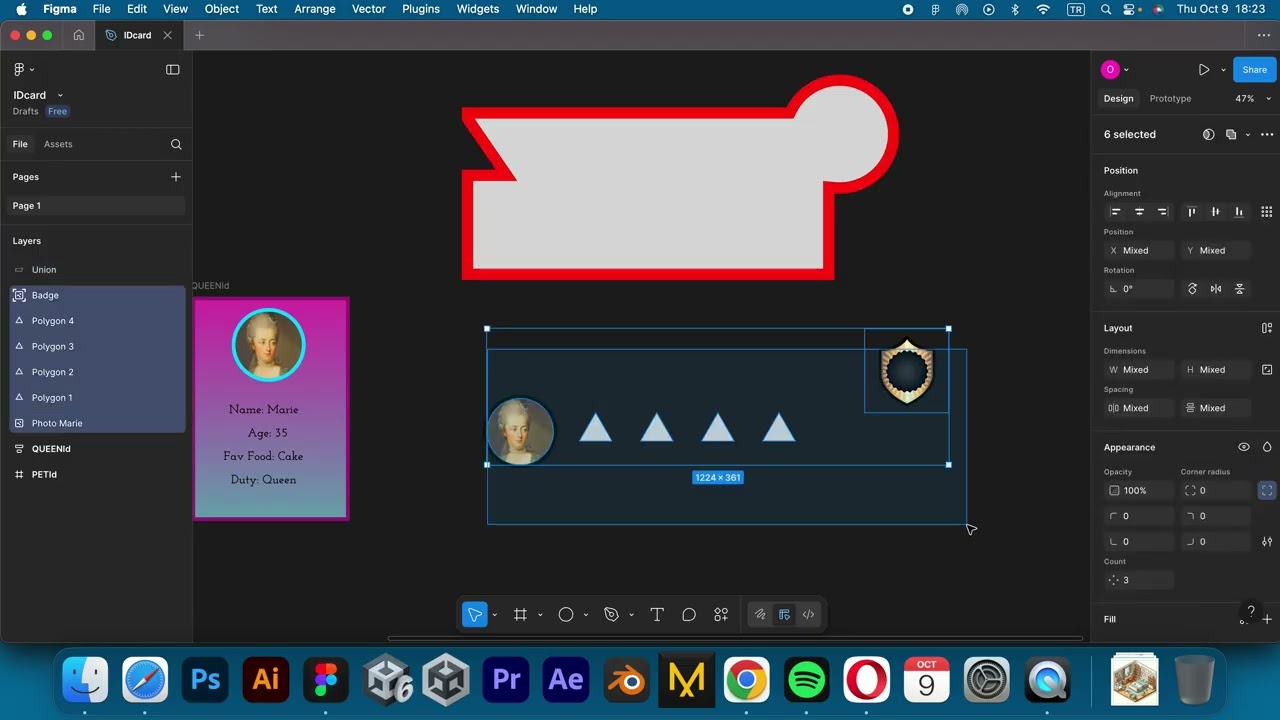The height and width of the screenshot is (720, 1280).
Task: Select the Frame tool
Action: pyautogui.click(x=520, y=614)
